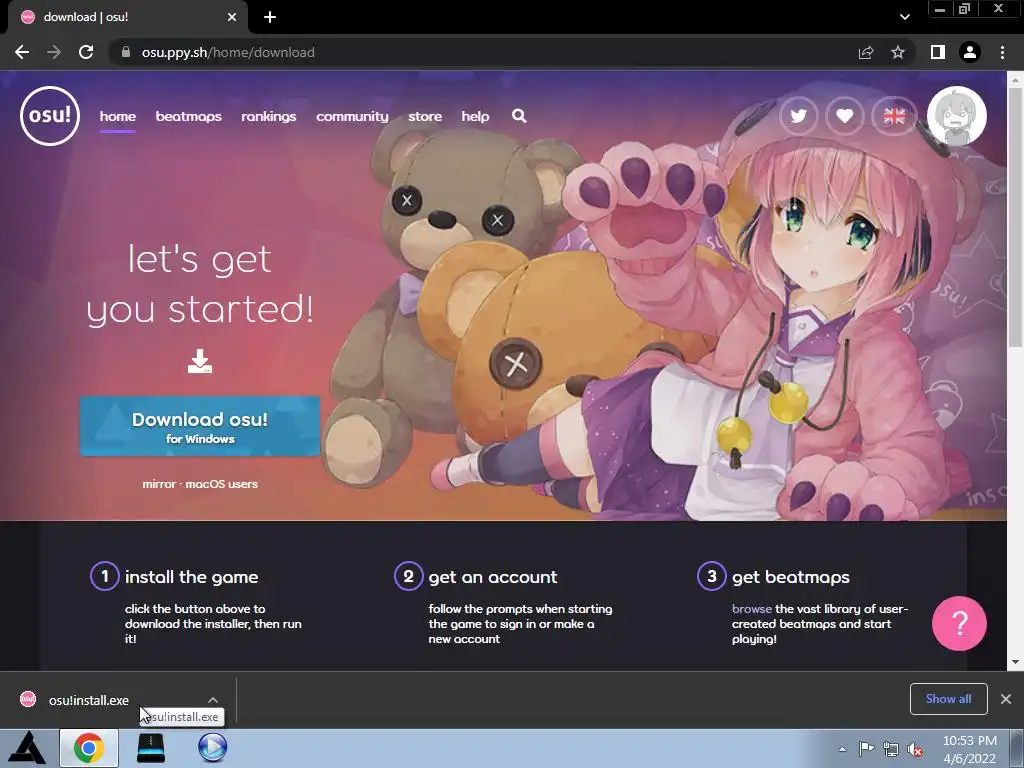Screen dimensions: 1024x768
Task: Open the downloaded osu!install.exe file
Action: tap(88, 700)
